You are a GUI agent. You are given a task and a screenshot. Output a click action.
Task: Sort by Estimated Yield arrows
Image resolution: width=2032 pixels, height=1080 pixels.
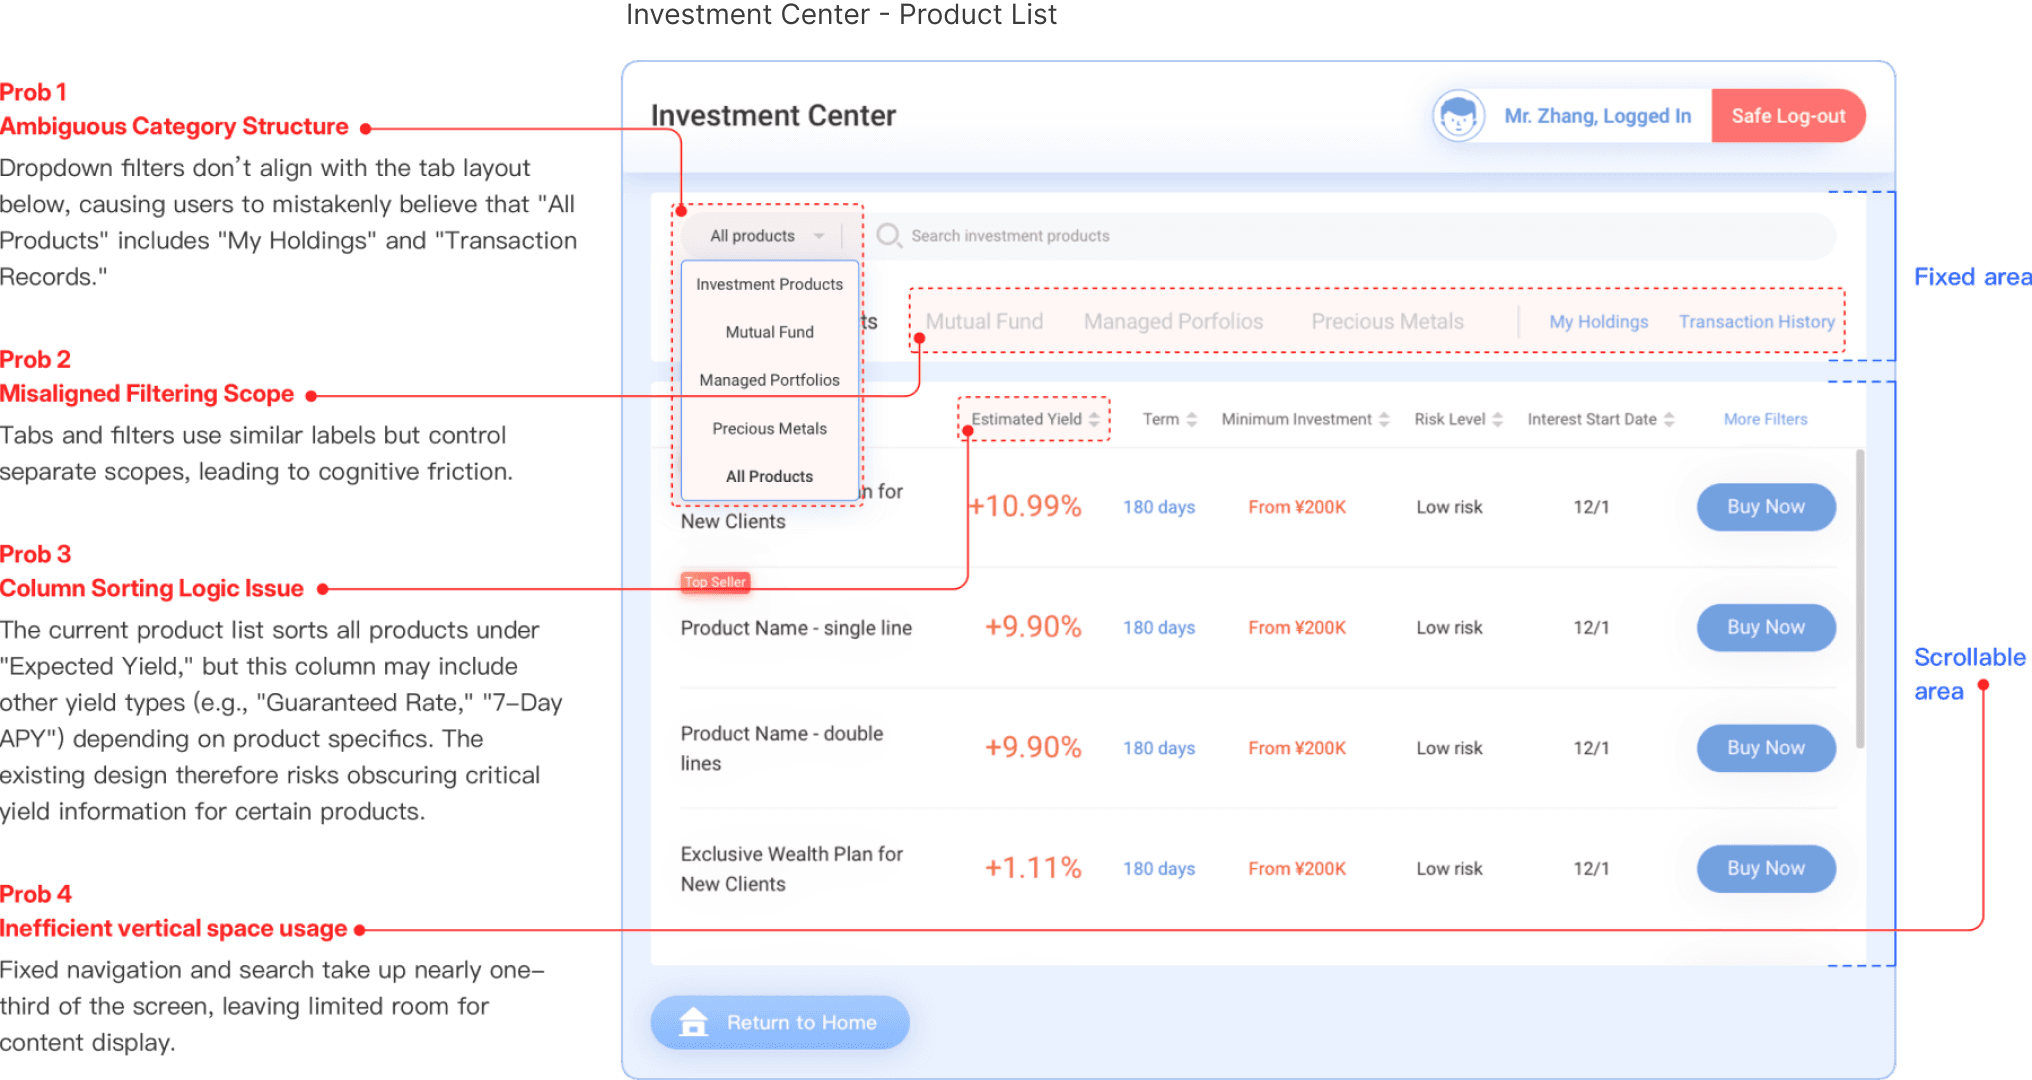pos(1094,419)
